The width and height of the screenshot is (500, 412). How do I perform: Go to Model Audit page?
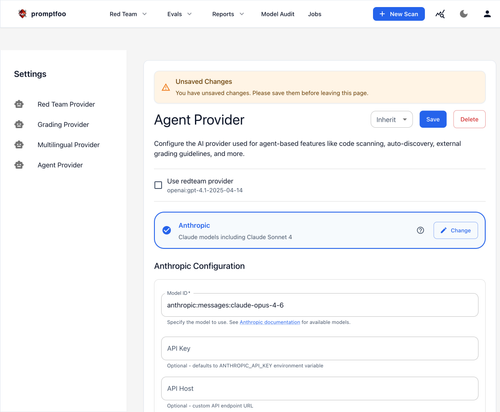click(277, 14)
